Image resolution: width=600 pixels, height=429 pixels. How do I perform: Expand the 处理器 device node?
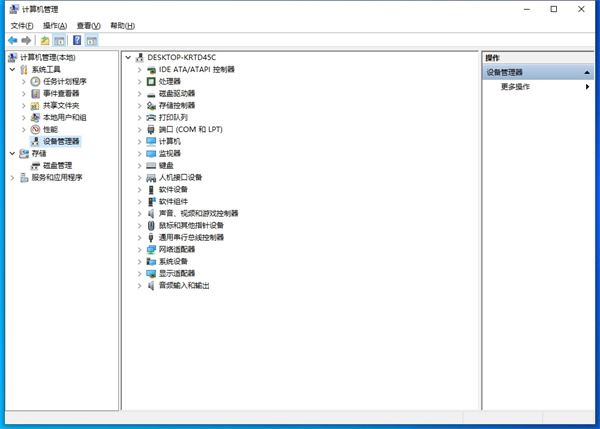coord(139,81)
